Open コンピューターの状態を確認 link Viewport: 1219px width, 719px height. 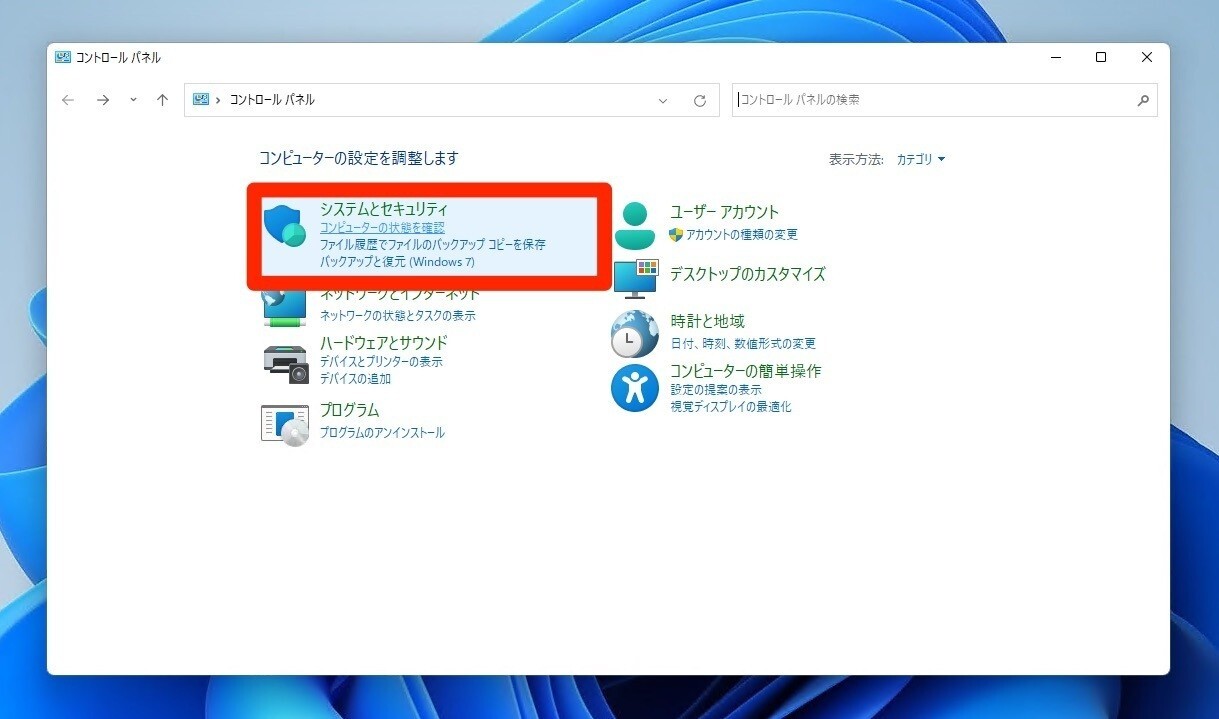382,228
